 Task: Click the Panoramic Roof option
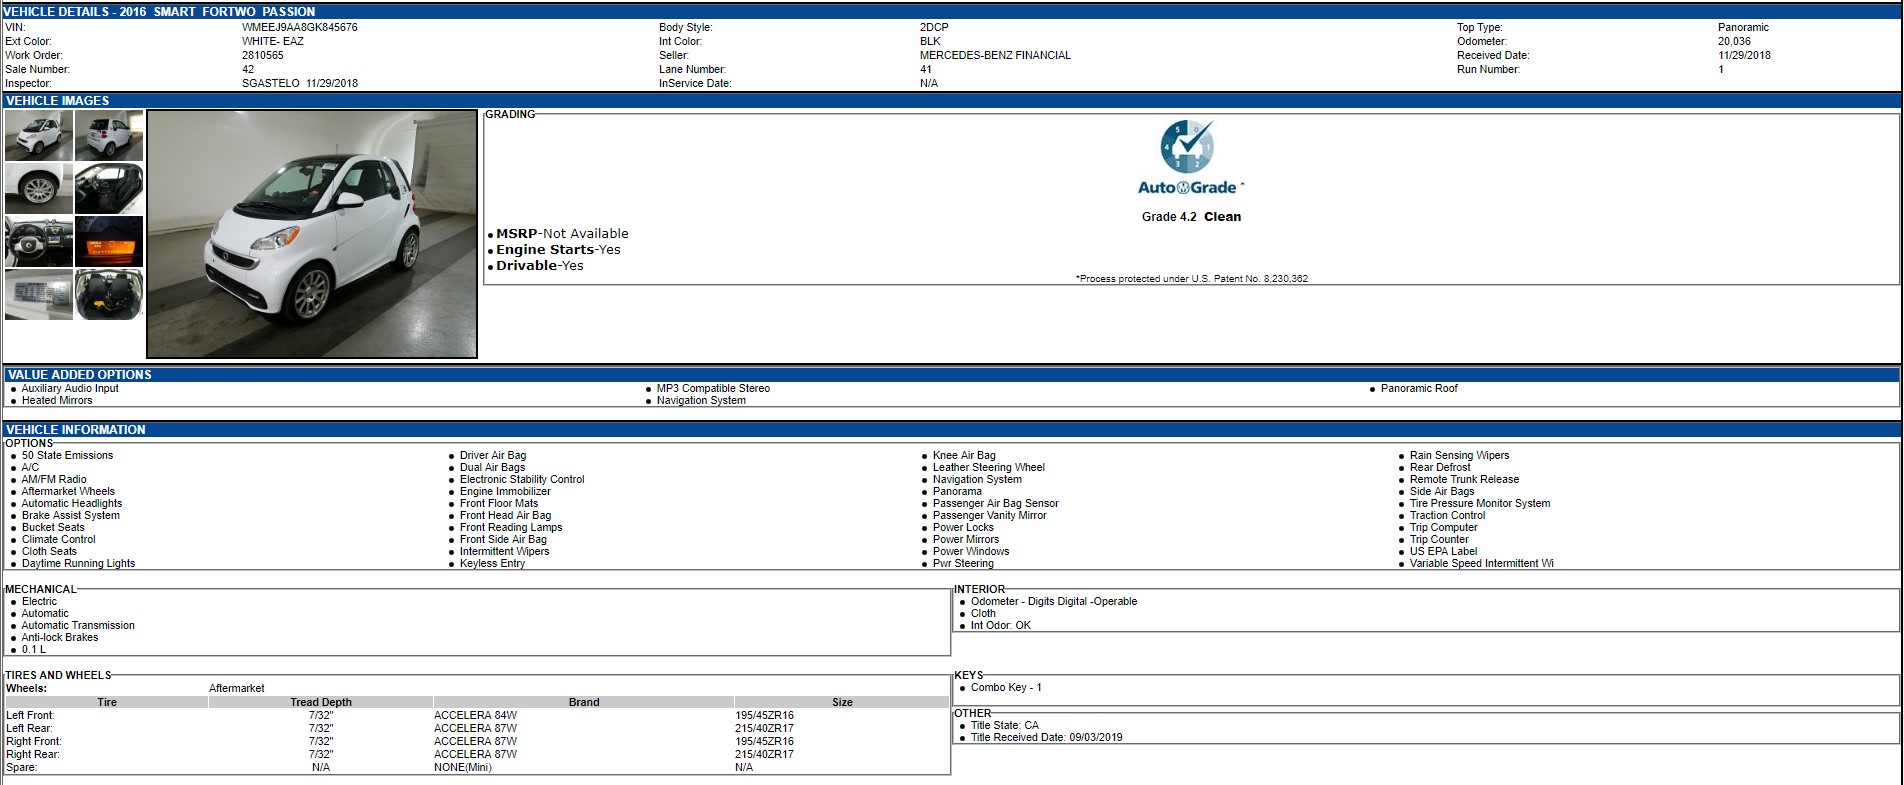[x=1419, y=388]
